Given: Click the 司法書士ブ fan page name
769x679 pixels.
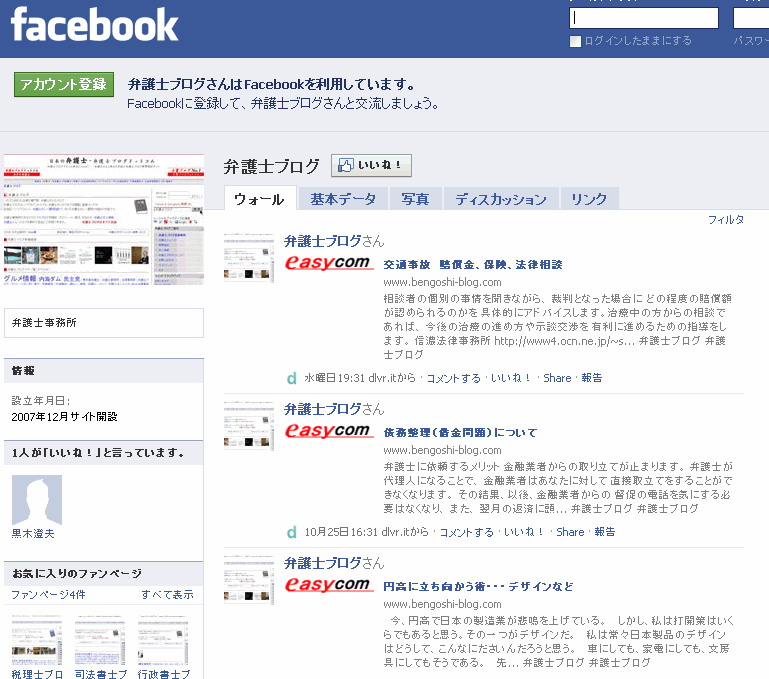Looking at the screenshot, I should 101,674.
